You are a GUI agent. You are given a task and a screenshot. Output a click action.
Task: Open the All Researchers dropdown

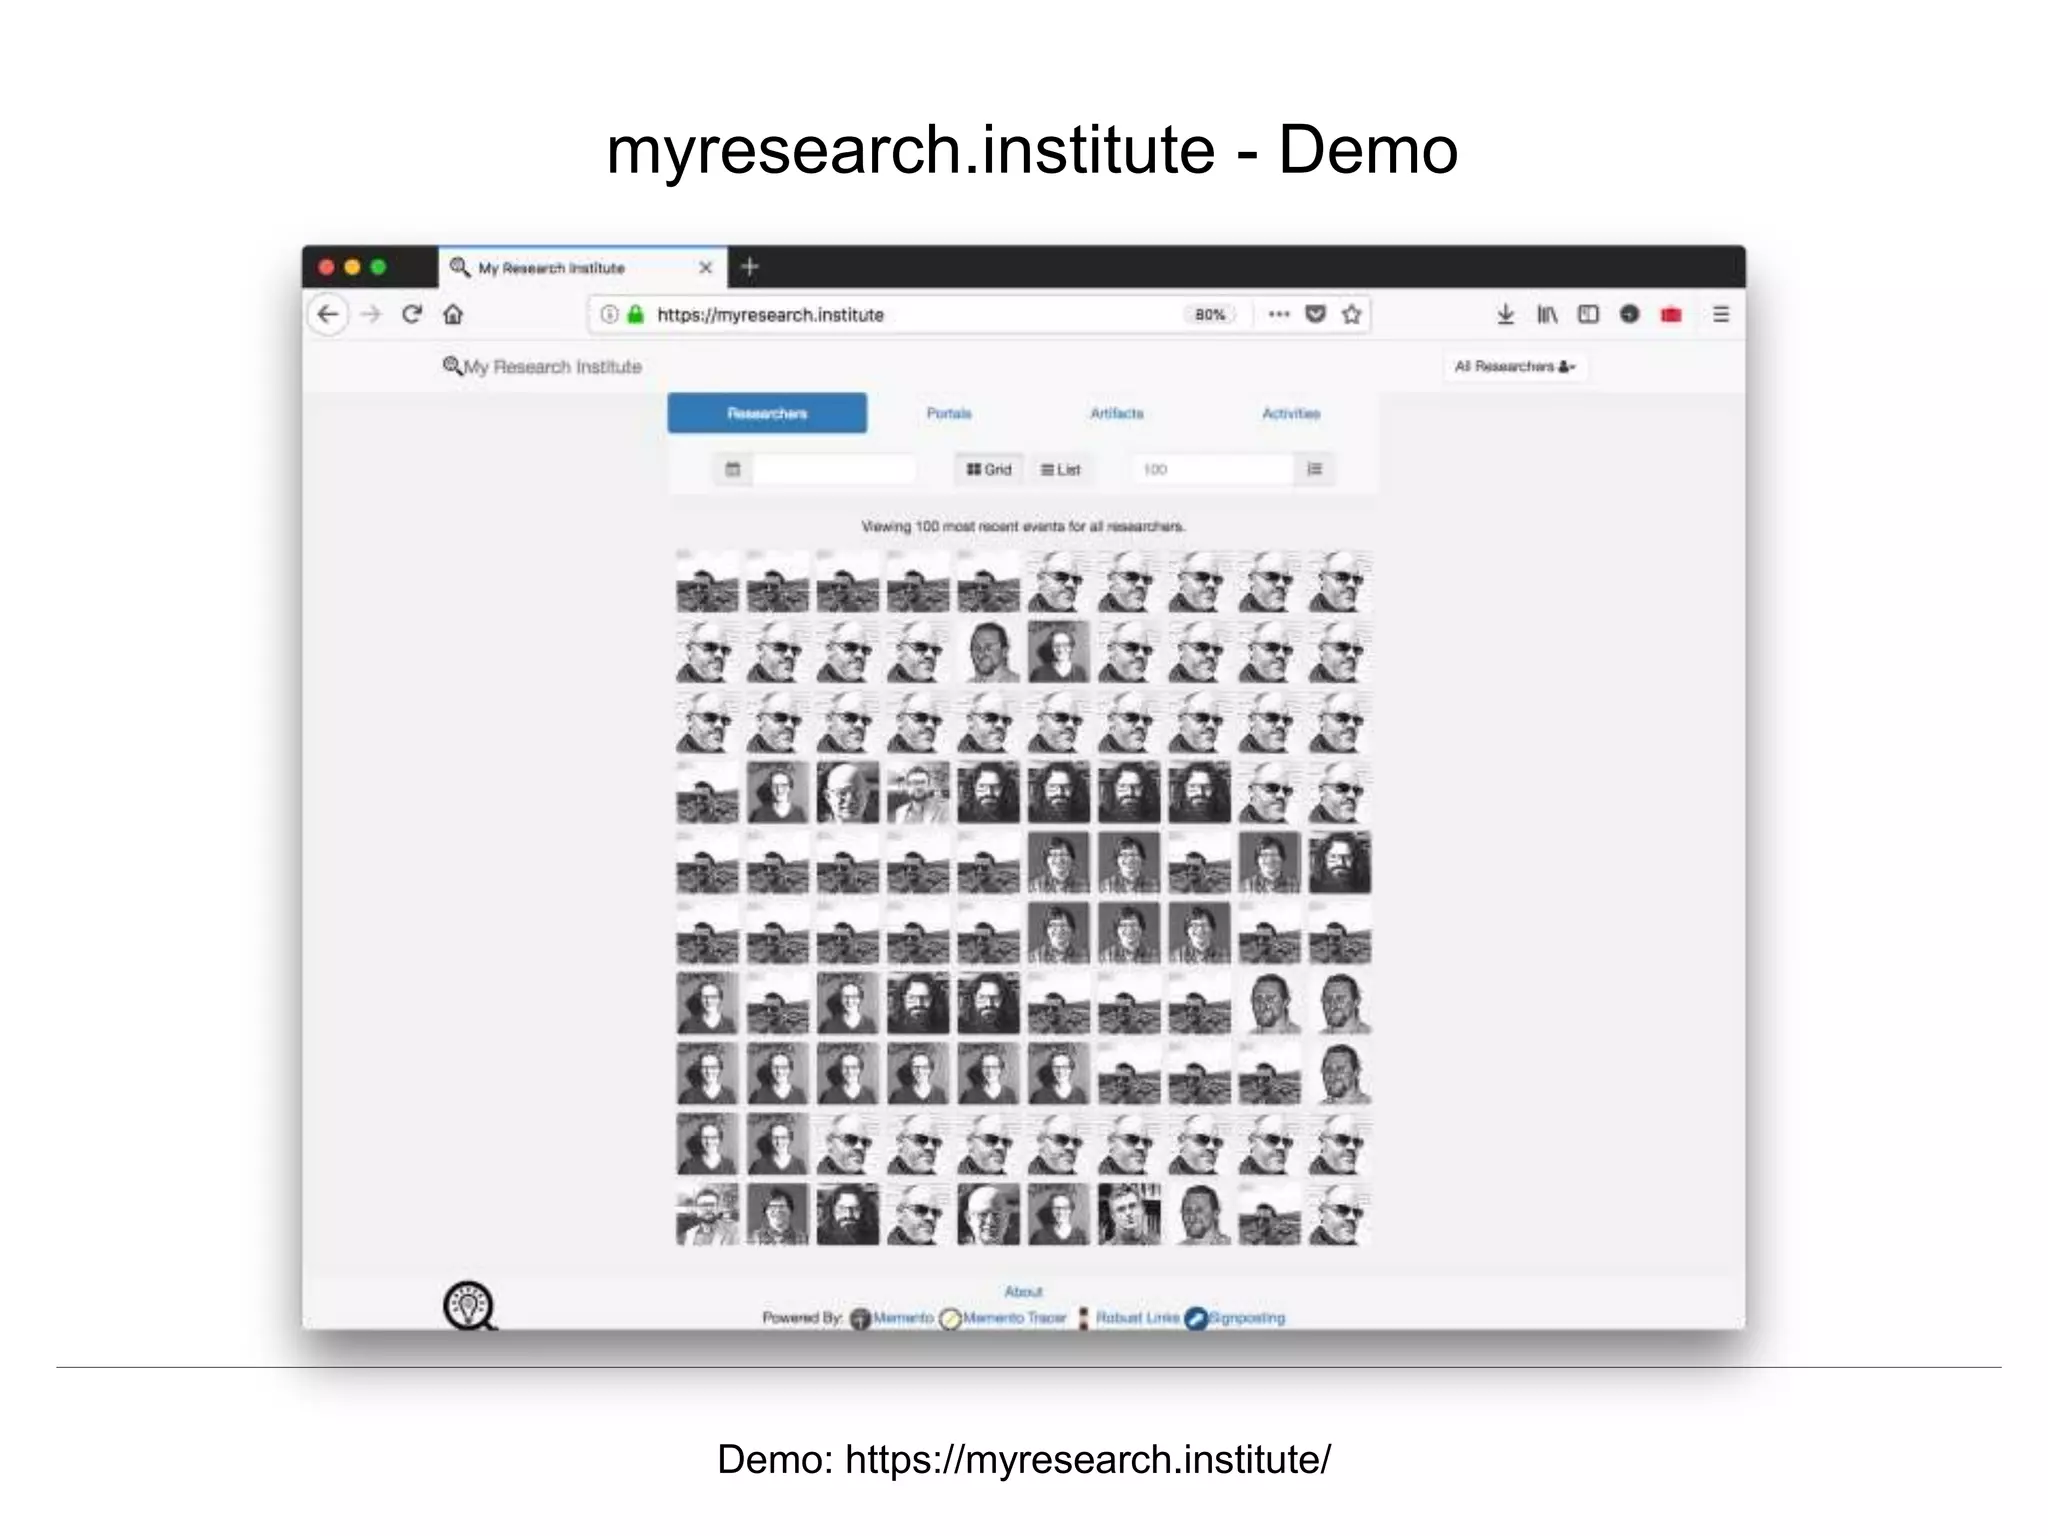click(x=1515, y=367)
